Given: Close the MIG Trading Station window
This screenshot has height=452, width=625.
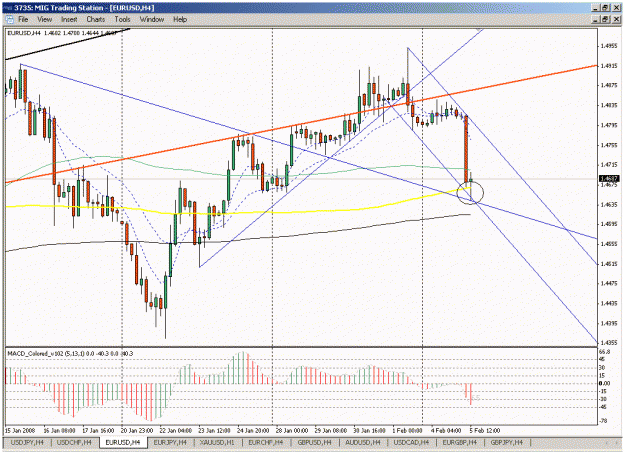Looking at the screenshot, I should pos(616,8).
